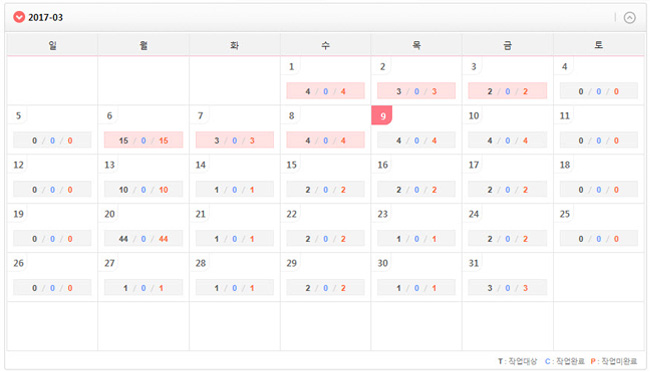This screenshot has width=650, height=372.
Task: Click the 1 / 0 / 1 badge on day 21
Action: coord(235,238)
